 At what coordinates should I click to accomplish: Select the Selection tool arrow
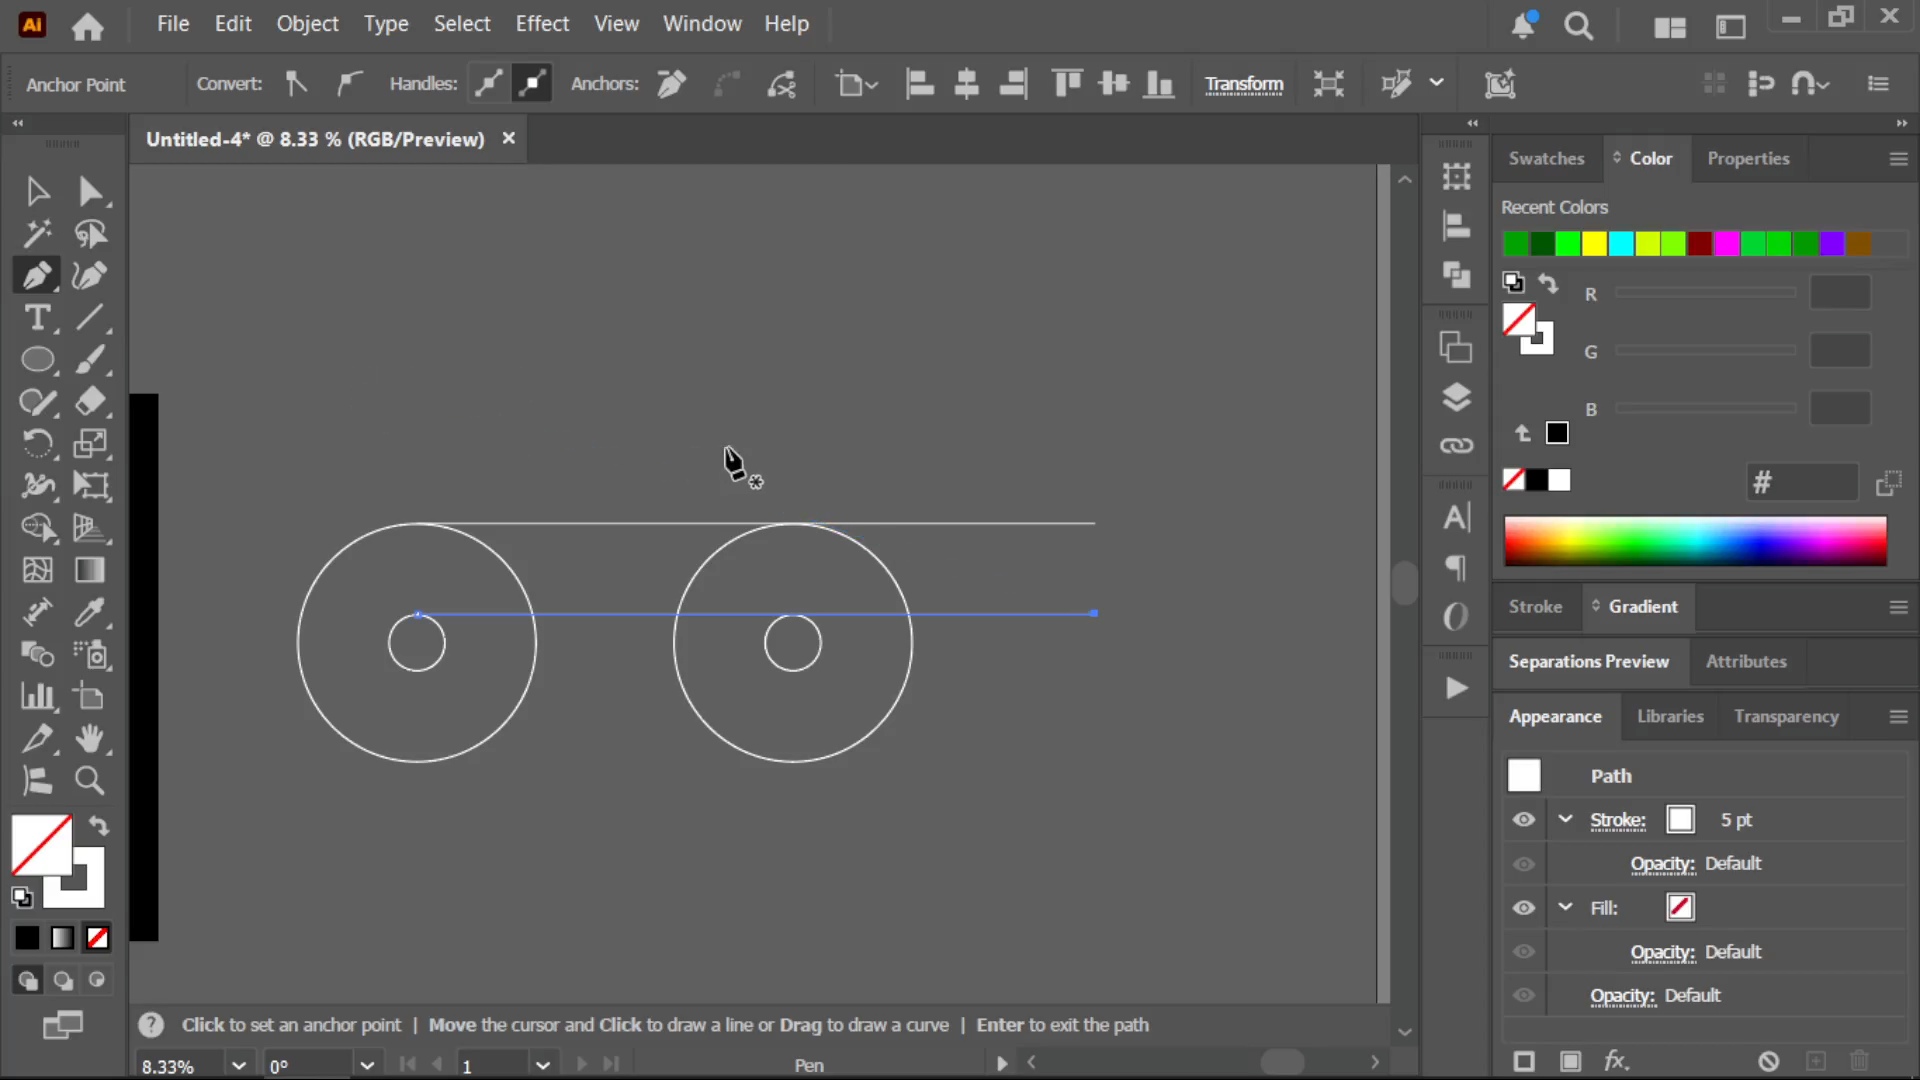point(37,191)
